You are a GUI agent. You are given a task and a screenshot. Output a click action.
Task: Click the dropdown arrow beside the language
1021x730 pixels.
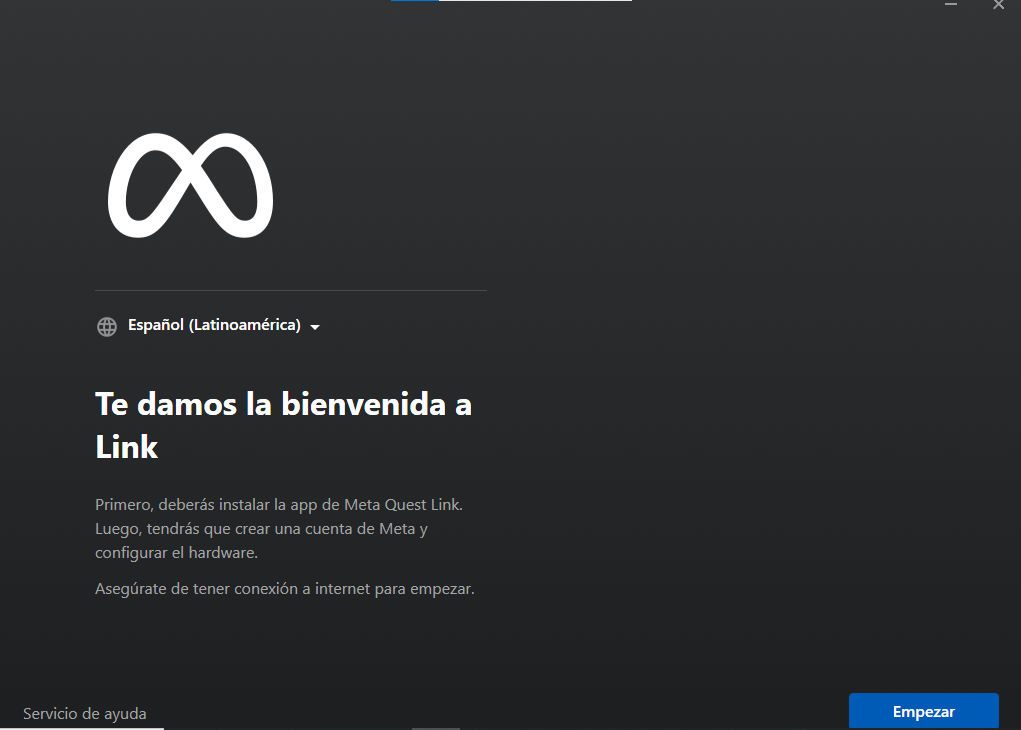pos(315,327)
